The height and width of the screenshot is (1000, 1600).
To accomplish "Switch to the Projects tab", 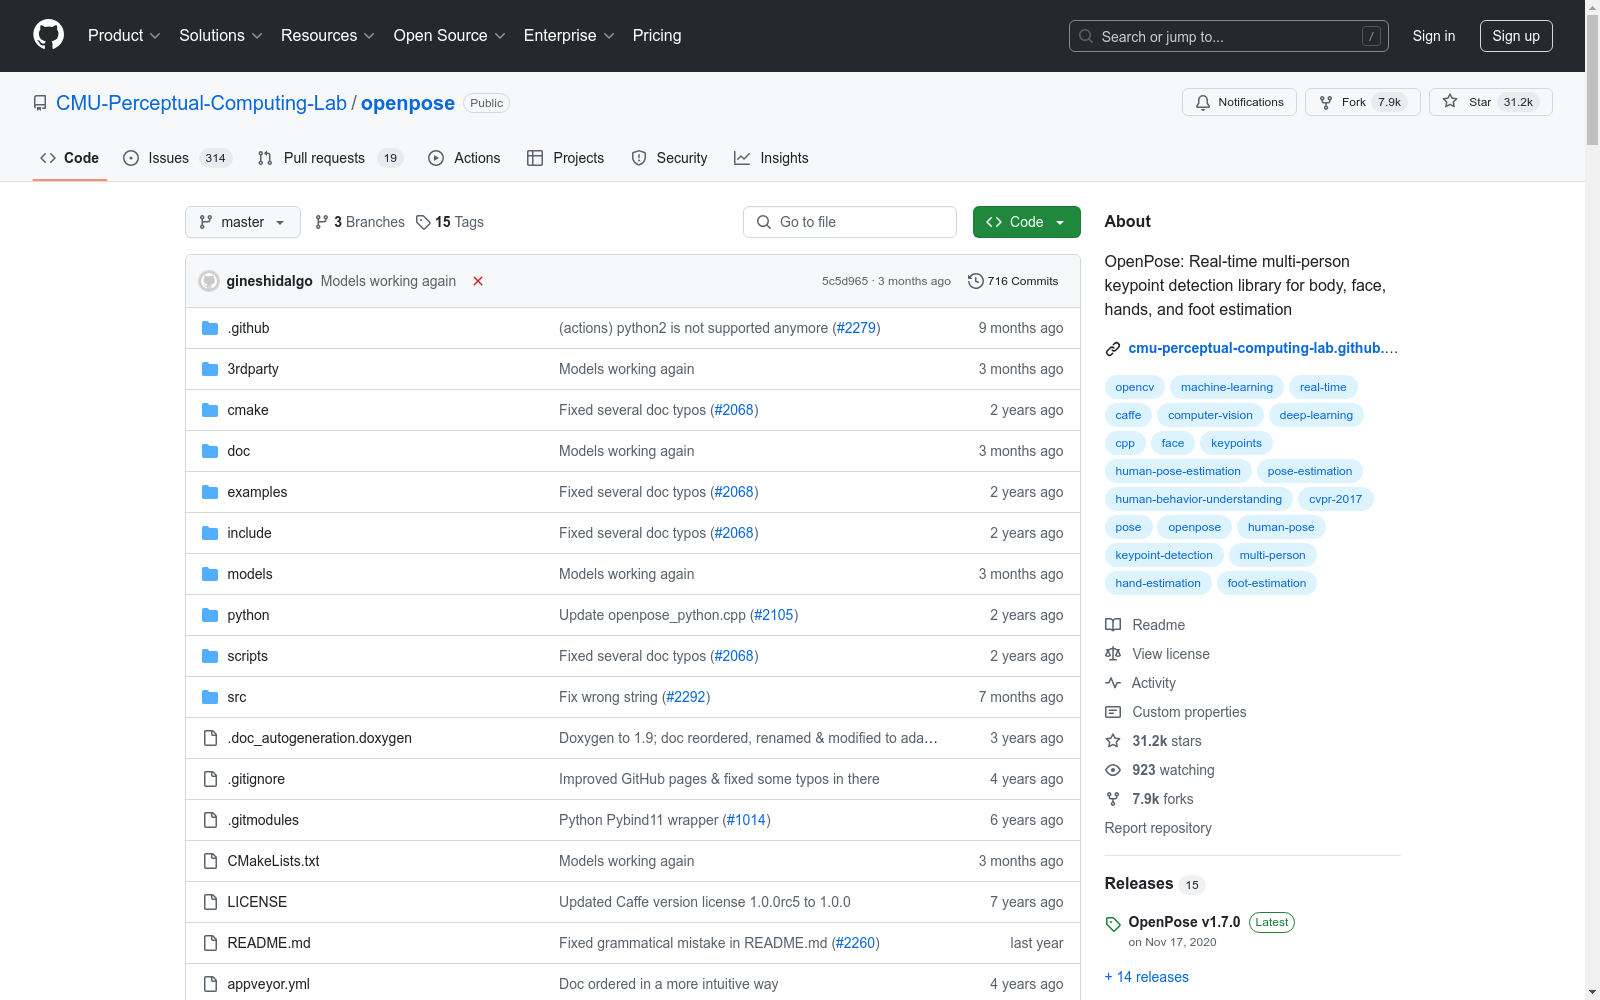I will (566, 158).
